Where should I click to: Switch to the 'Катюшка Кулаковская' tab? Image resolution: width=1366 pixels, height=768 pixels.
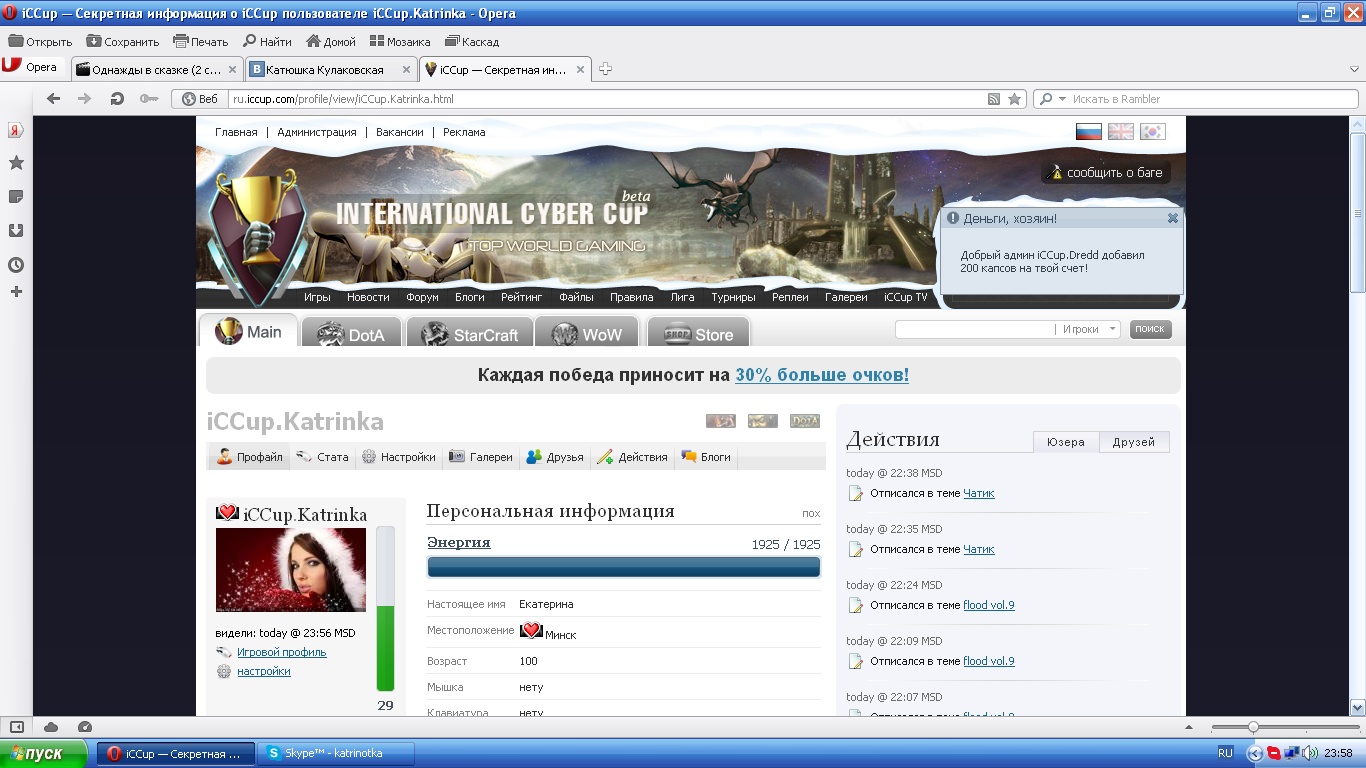coord(330,70)
